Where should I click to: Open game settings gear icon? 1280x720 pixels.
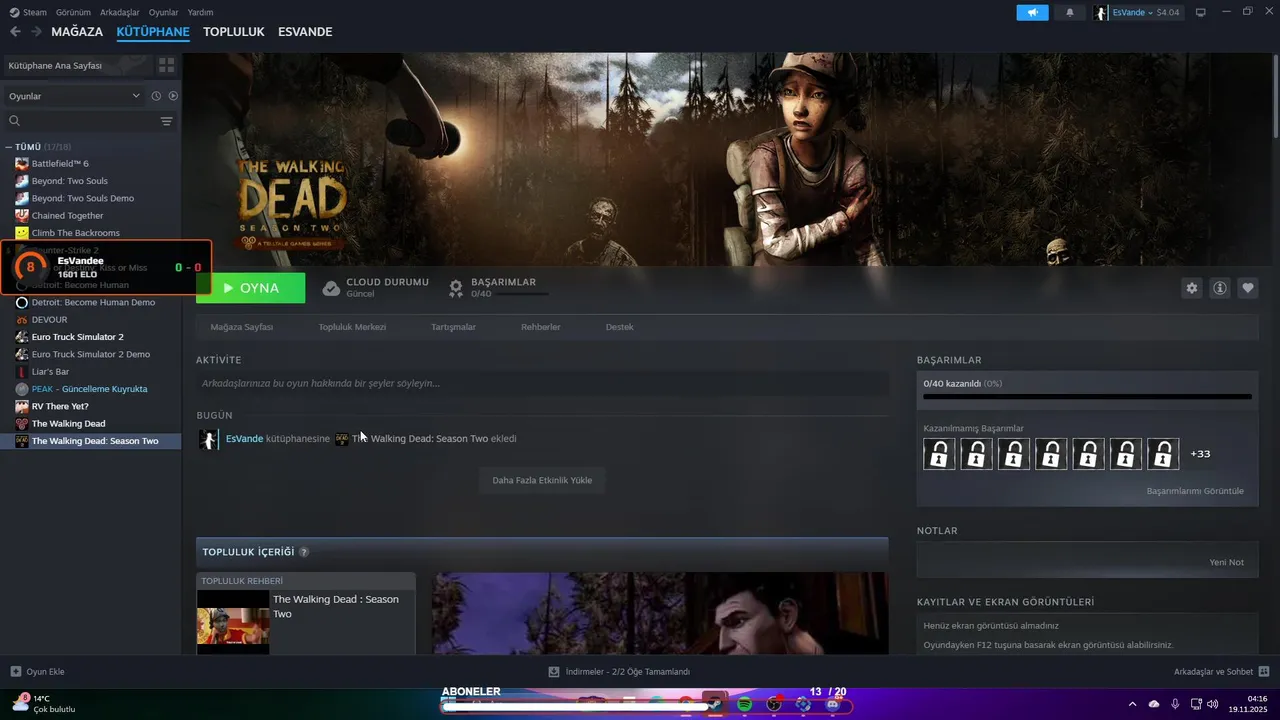1191,288
